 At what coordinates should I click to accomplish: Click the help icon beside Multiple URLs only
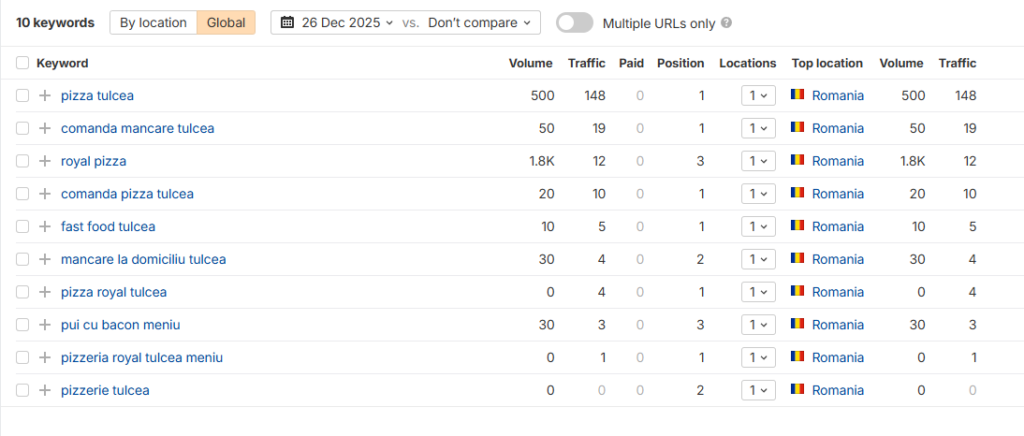(726, 23)
